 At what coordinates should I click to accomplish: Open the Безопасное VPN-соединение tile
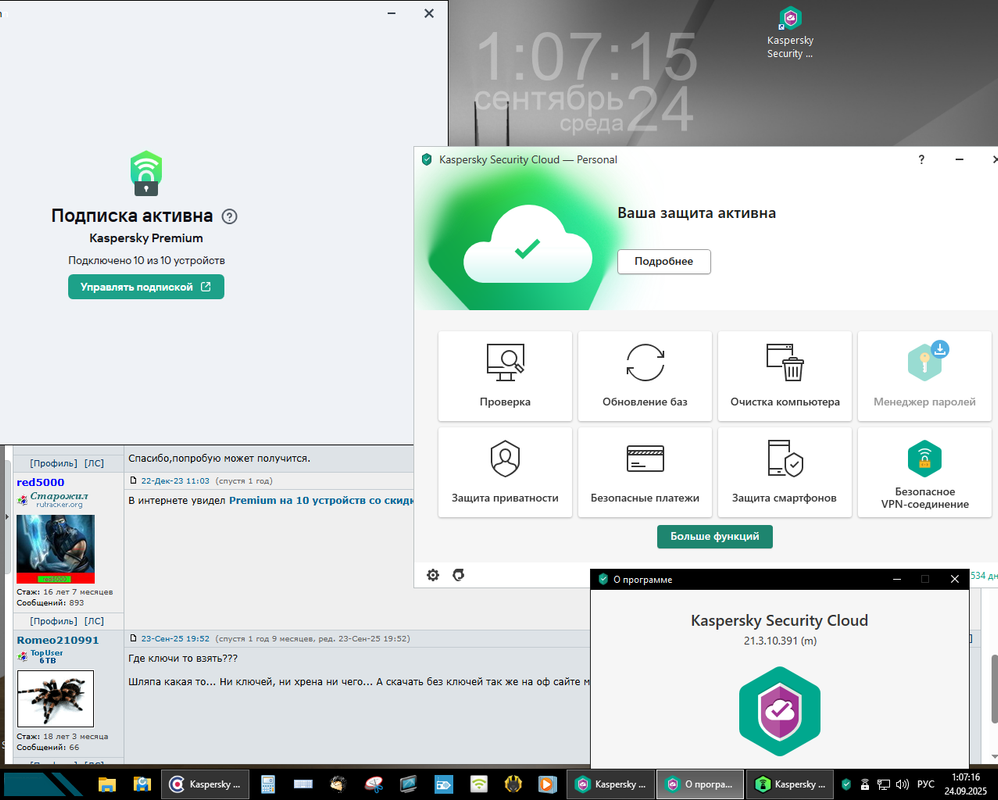click(x=924, y=472)
